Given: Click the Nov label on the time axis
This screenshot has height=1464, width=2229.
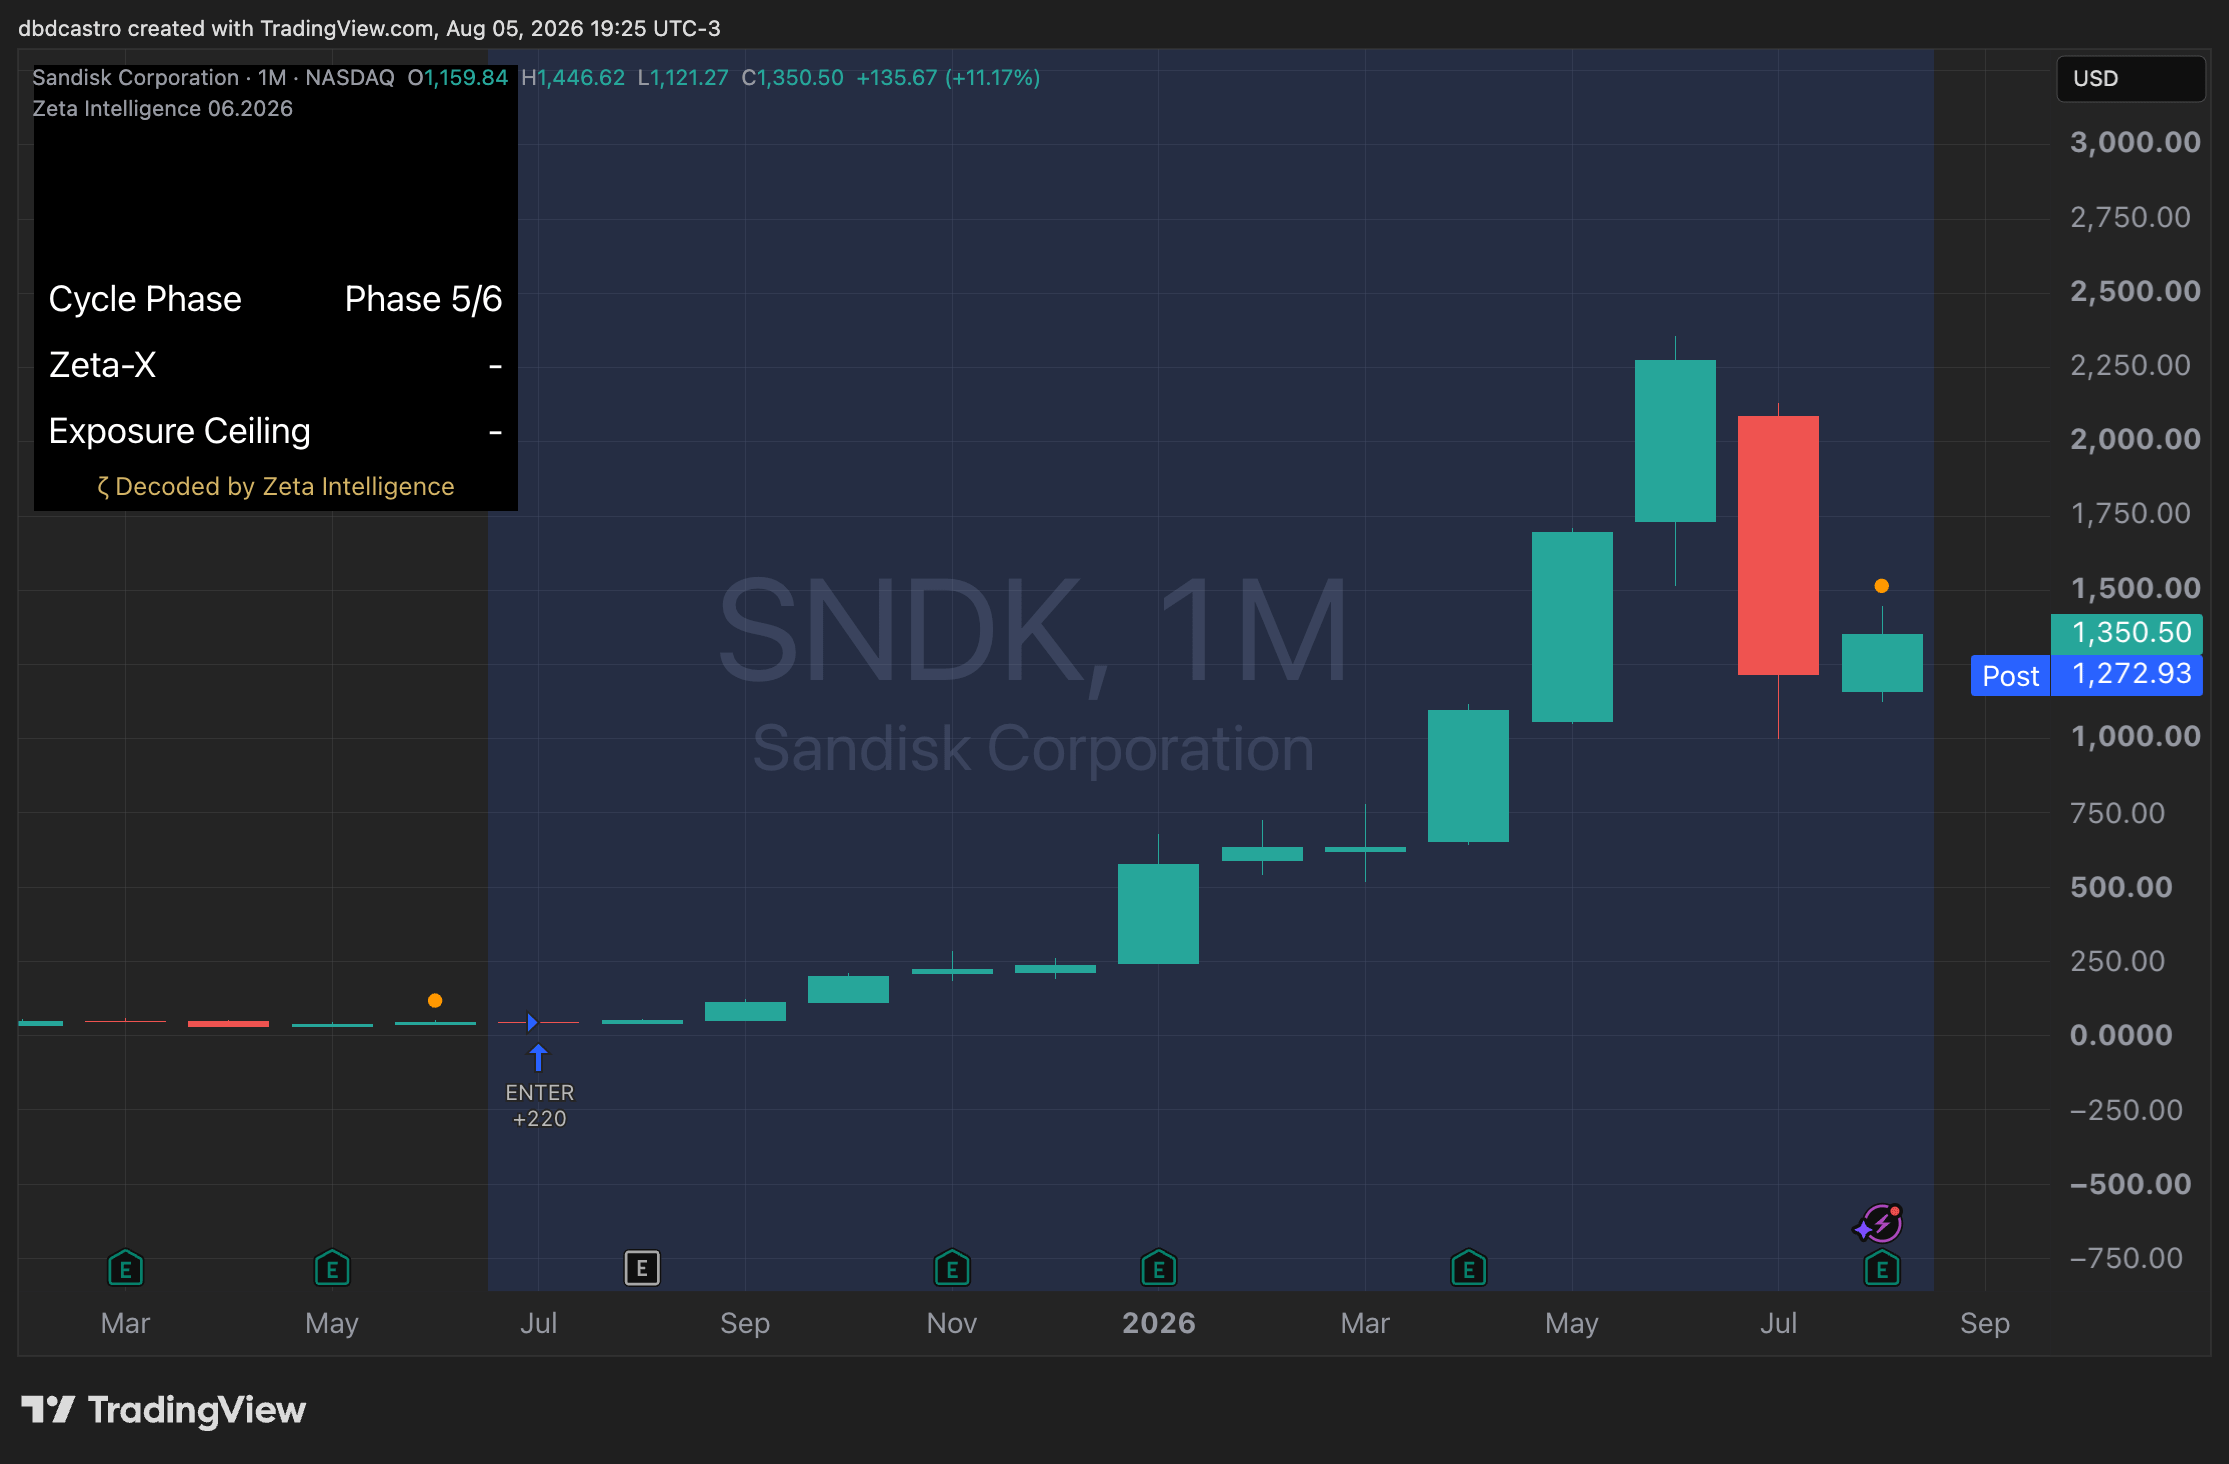Looking at the screenshot, I should [x=952, y=1323].
